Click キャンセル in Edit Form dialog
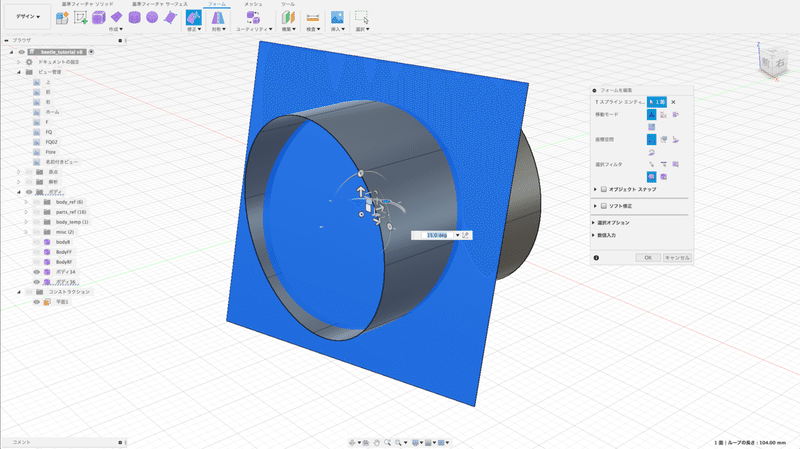 tap(677, 258)
